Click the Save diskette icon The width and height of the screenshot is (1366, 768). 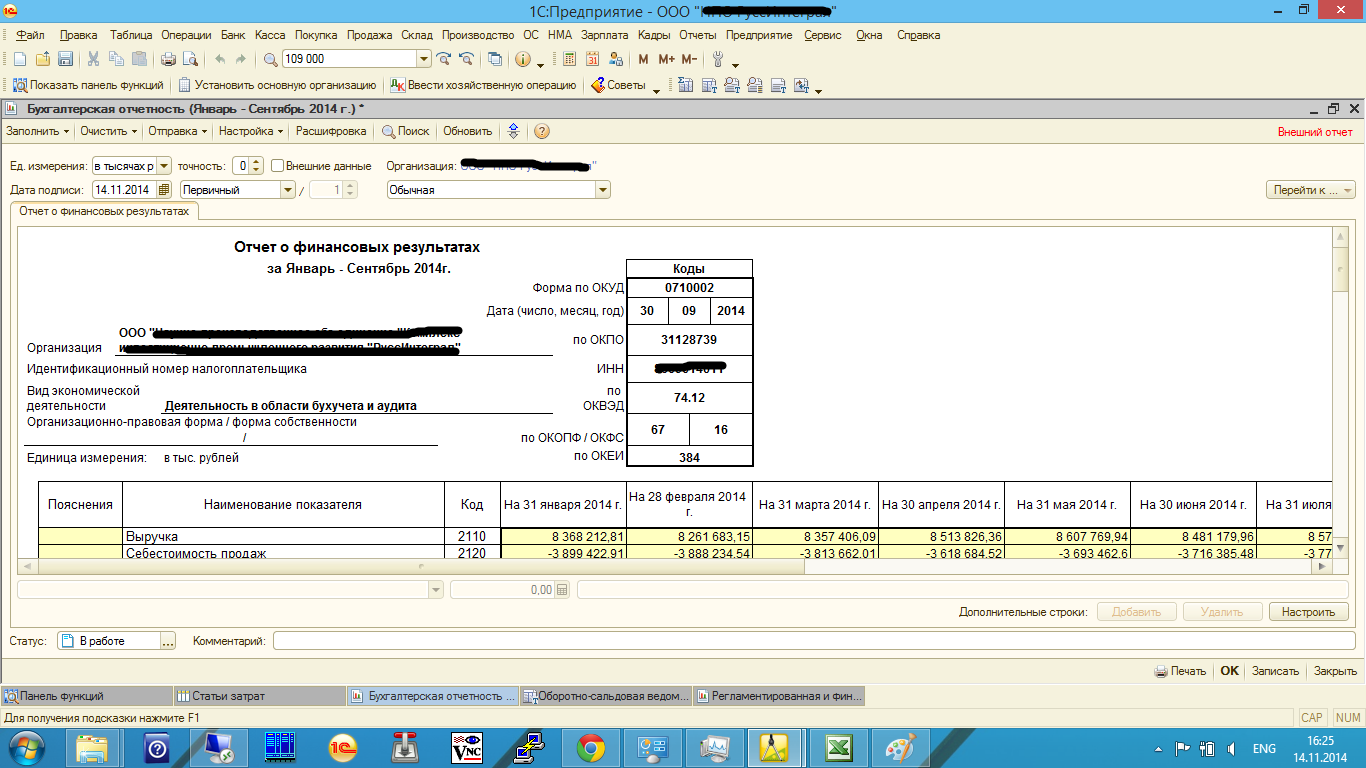click(x=65, y=59)
